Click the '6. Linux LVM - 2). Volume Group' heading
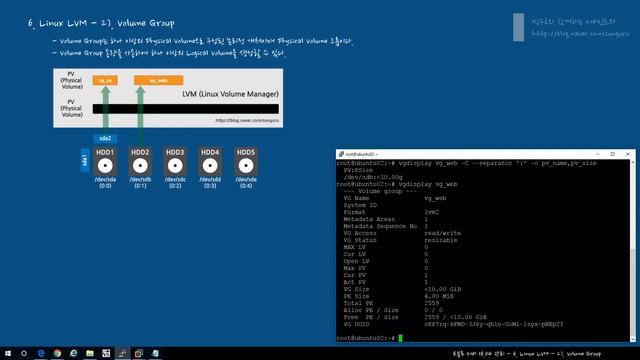 coord(101,23)
